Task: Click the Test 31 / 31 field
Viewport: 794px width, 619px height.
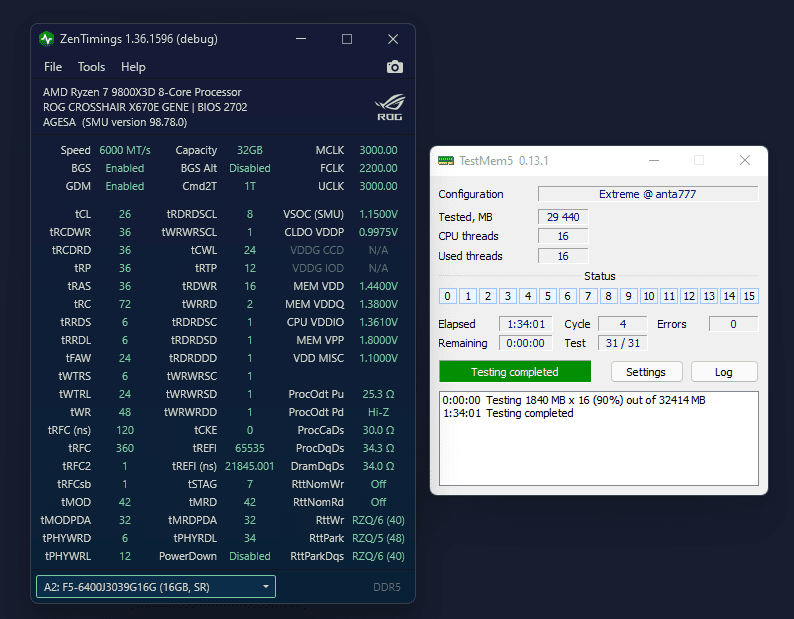Action: (623, 343)
